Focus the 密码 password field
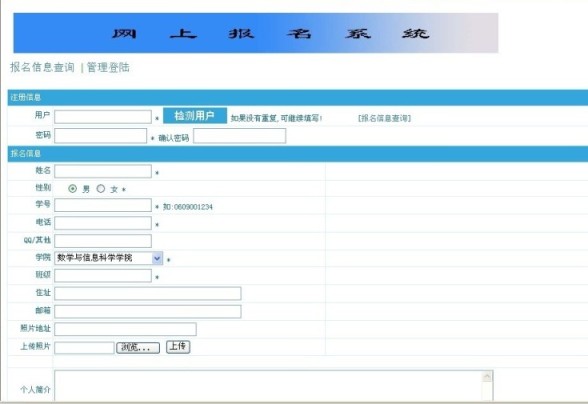Image resolution: width=588 pixels, height=404 pixels. click(x=100, y=136)
